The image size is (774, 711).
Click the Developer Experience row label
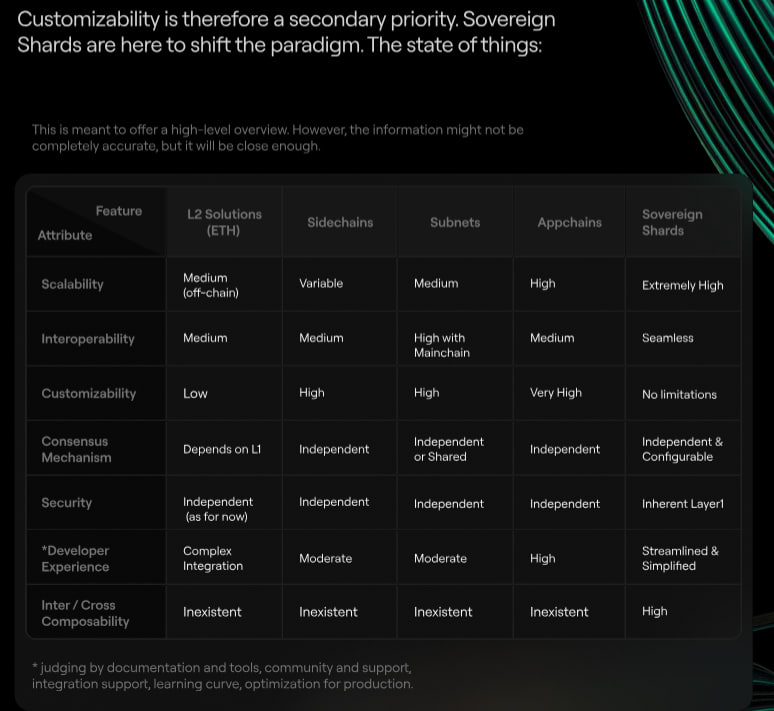point(75,558)
